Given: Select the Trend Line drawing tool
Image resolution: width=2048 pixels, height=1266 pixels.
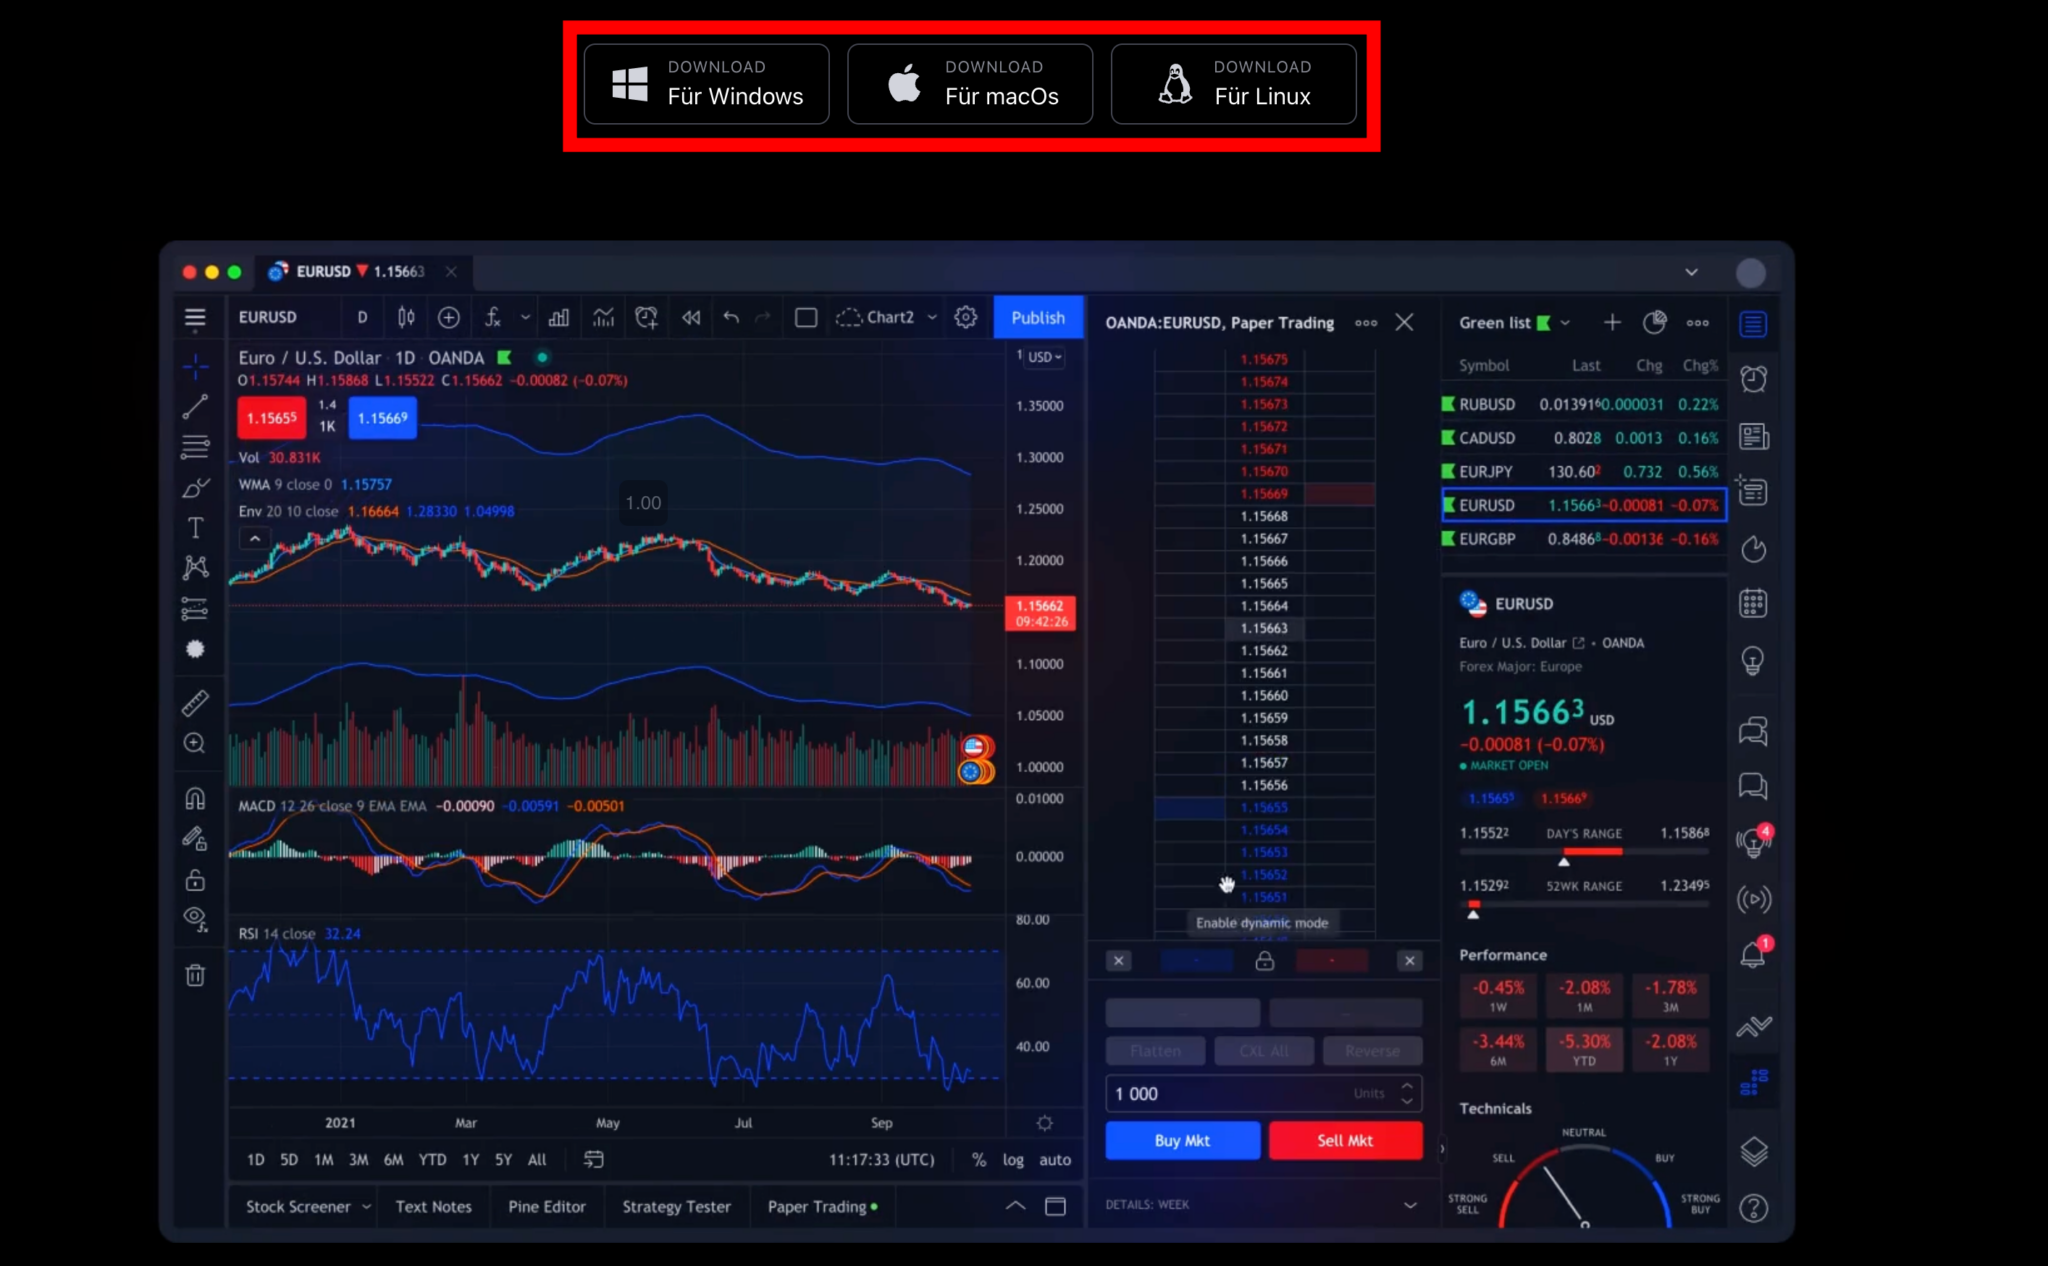Looking at the screenshot, I should click(x=196, y=406).
